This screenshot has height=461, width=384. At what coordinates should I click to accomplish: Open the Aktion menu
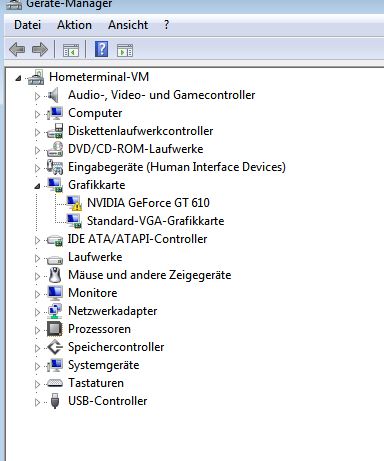74,25
